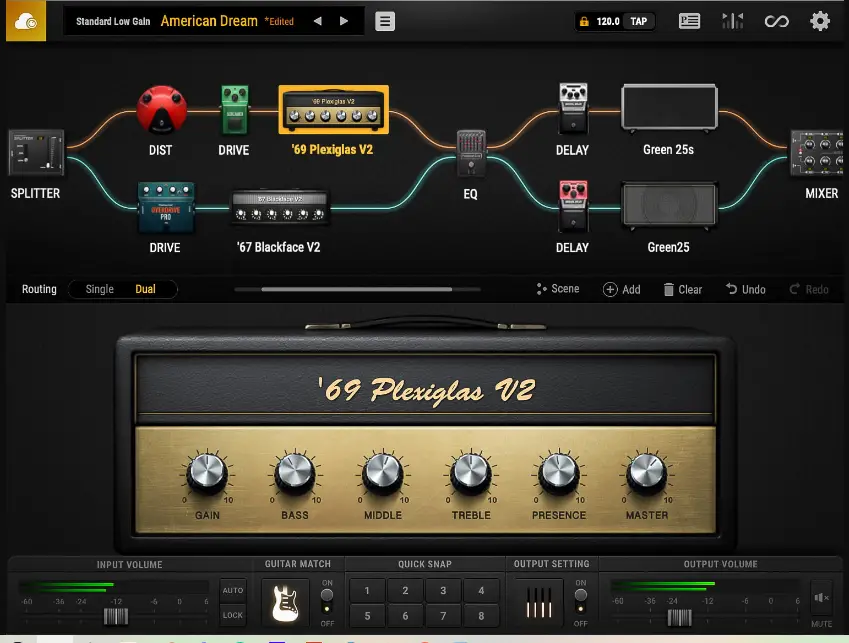The height and width of the screenshot is (643, 849).
Task: Click the TREBLE knob
Action: click(471, 474)
